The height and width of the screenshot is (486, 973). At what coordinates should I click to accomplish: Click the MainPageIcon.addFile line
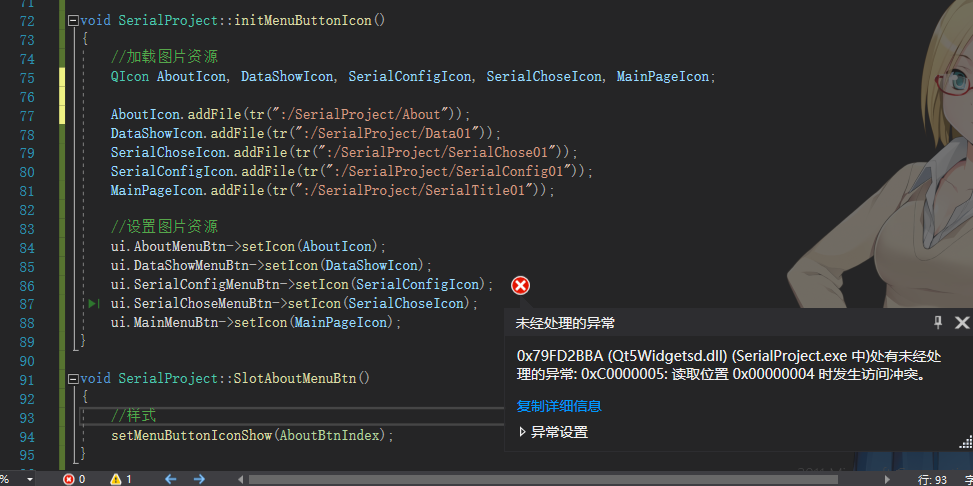pyautogui.click(x=333, y=190)
